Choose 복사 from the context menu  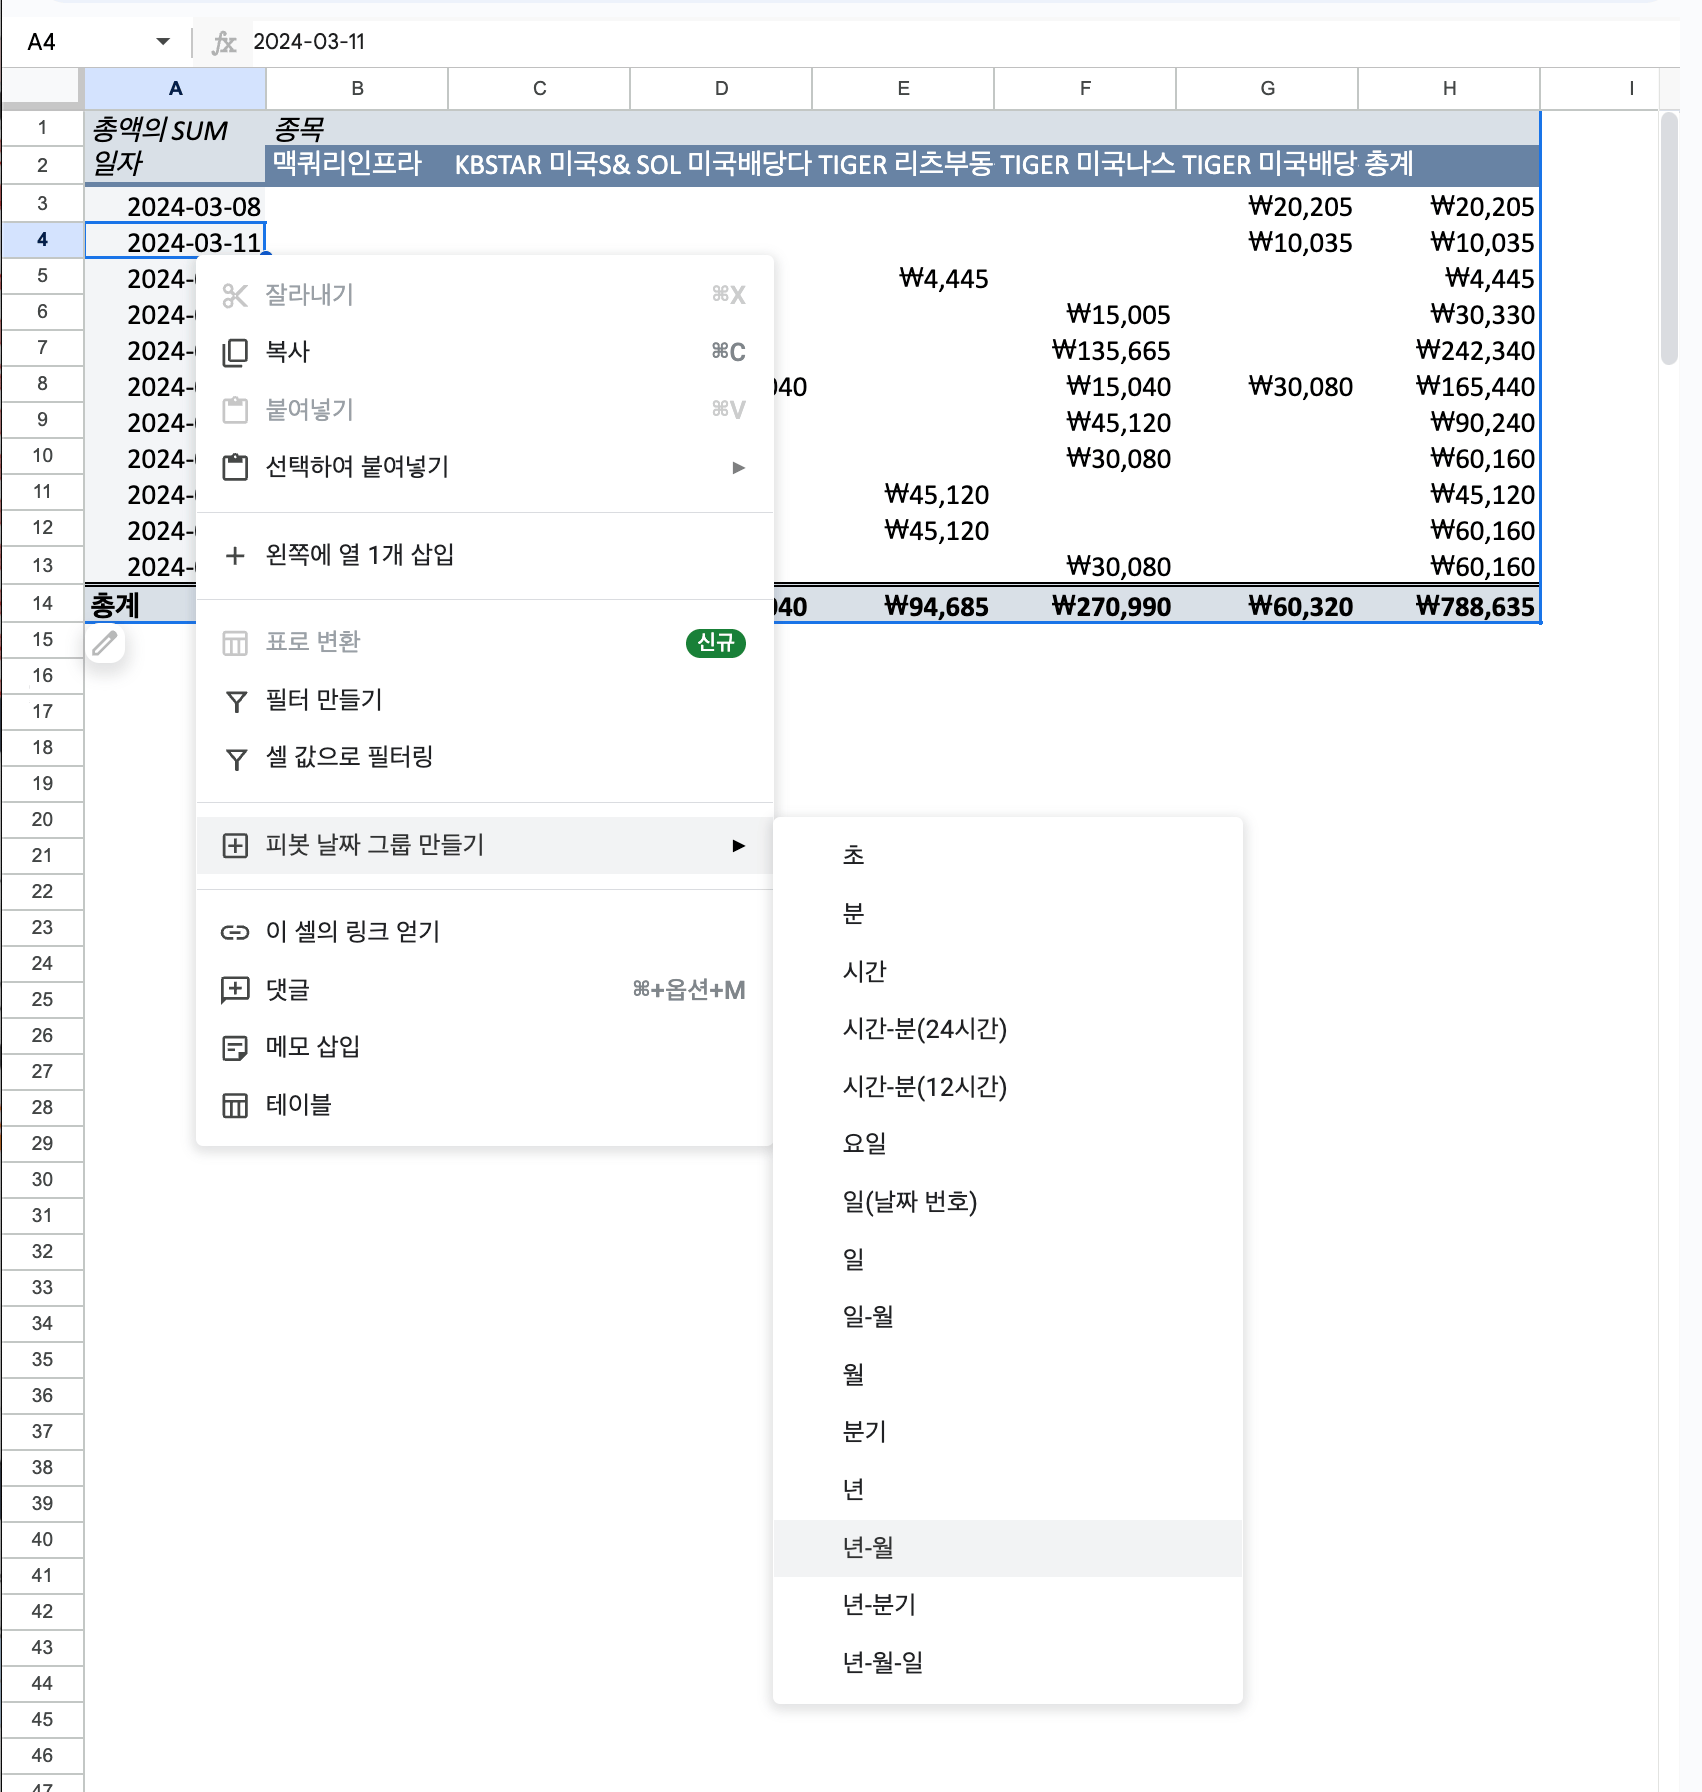point(485,352)
